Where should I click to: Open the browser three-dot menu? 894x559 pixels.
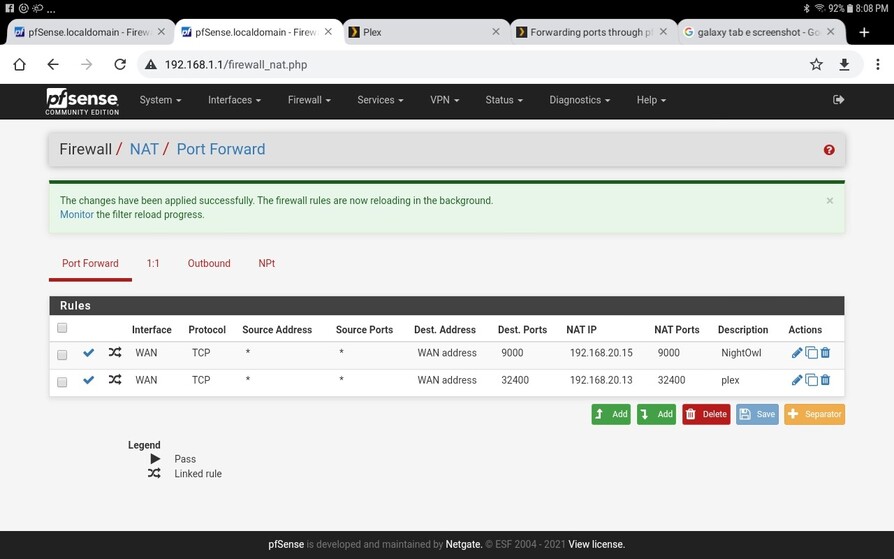877,64
